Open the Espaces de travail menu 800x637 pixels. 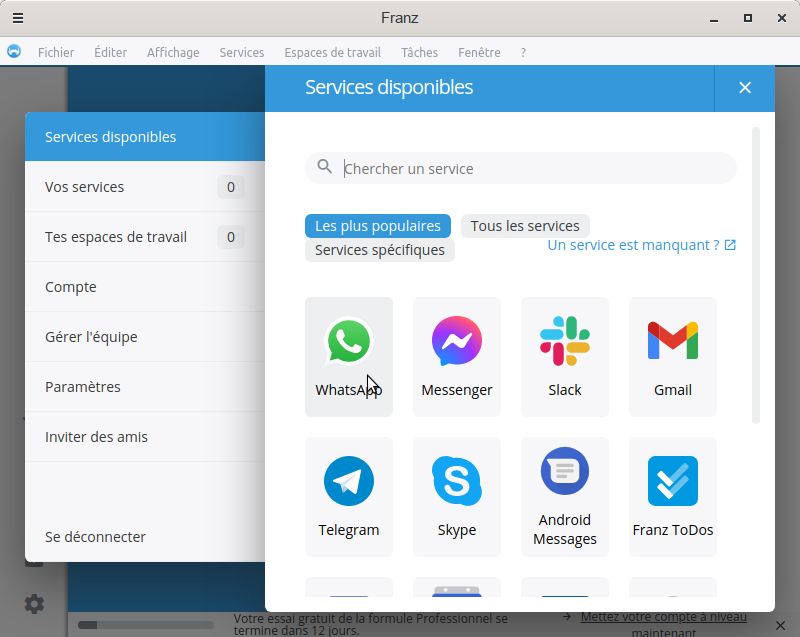point(332,52)
